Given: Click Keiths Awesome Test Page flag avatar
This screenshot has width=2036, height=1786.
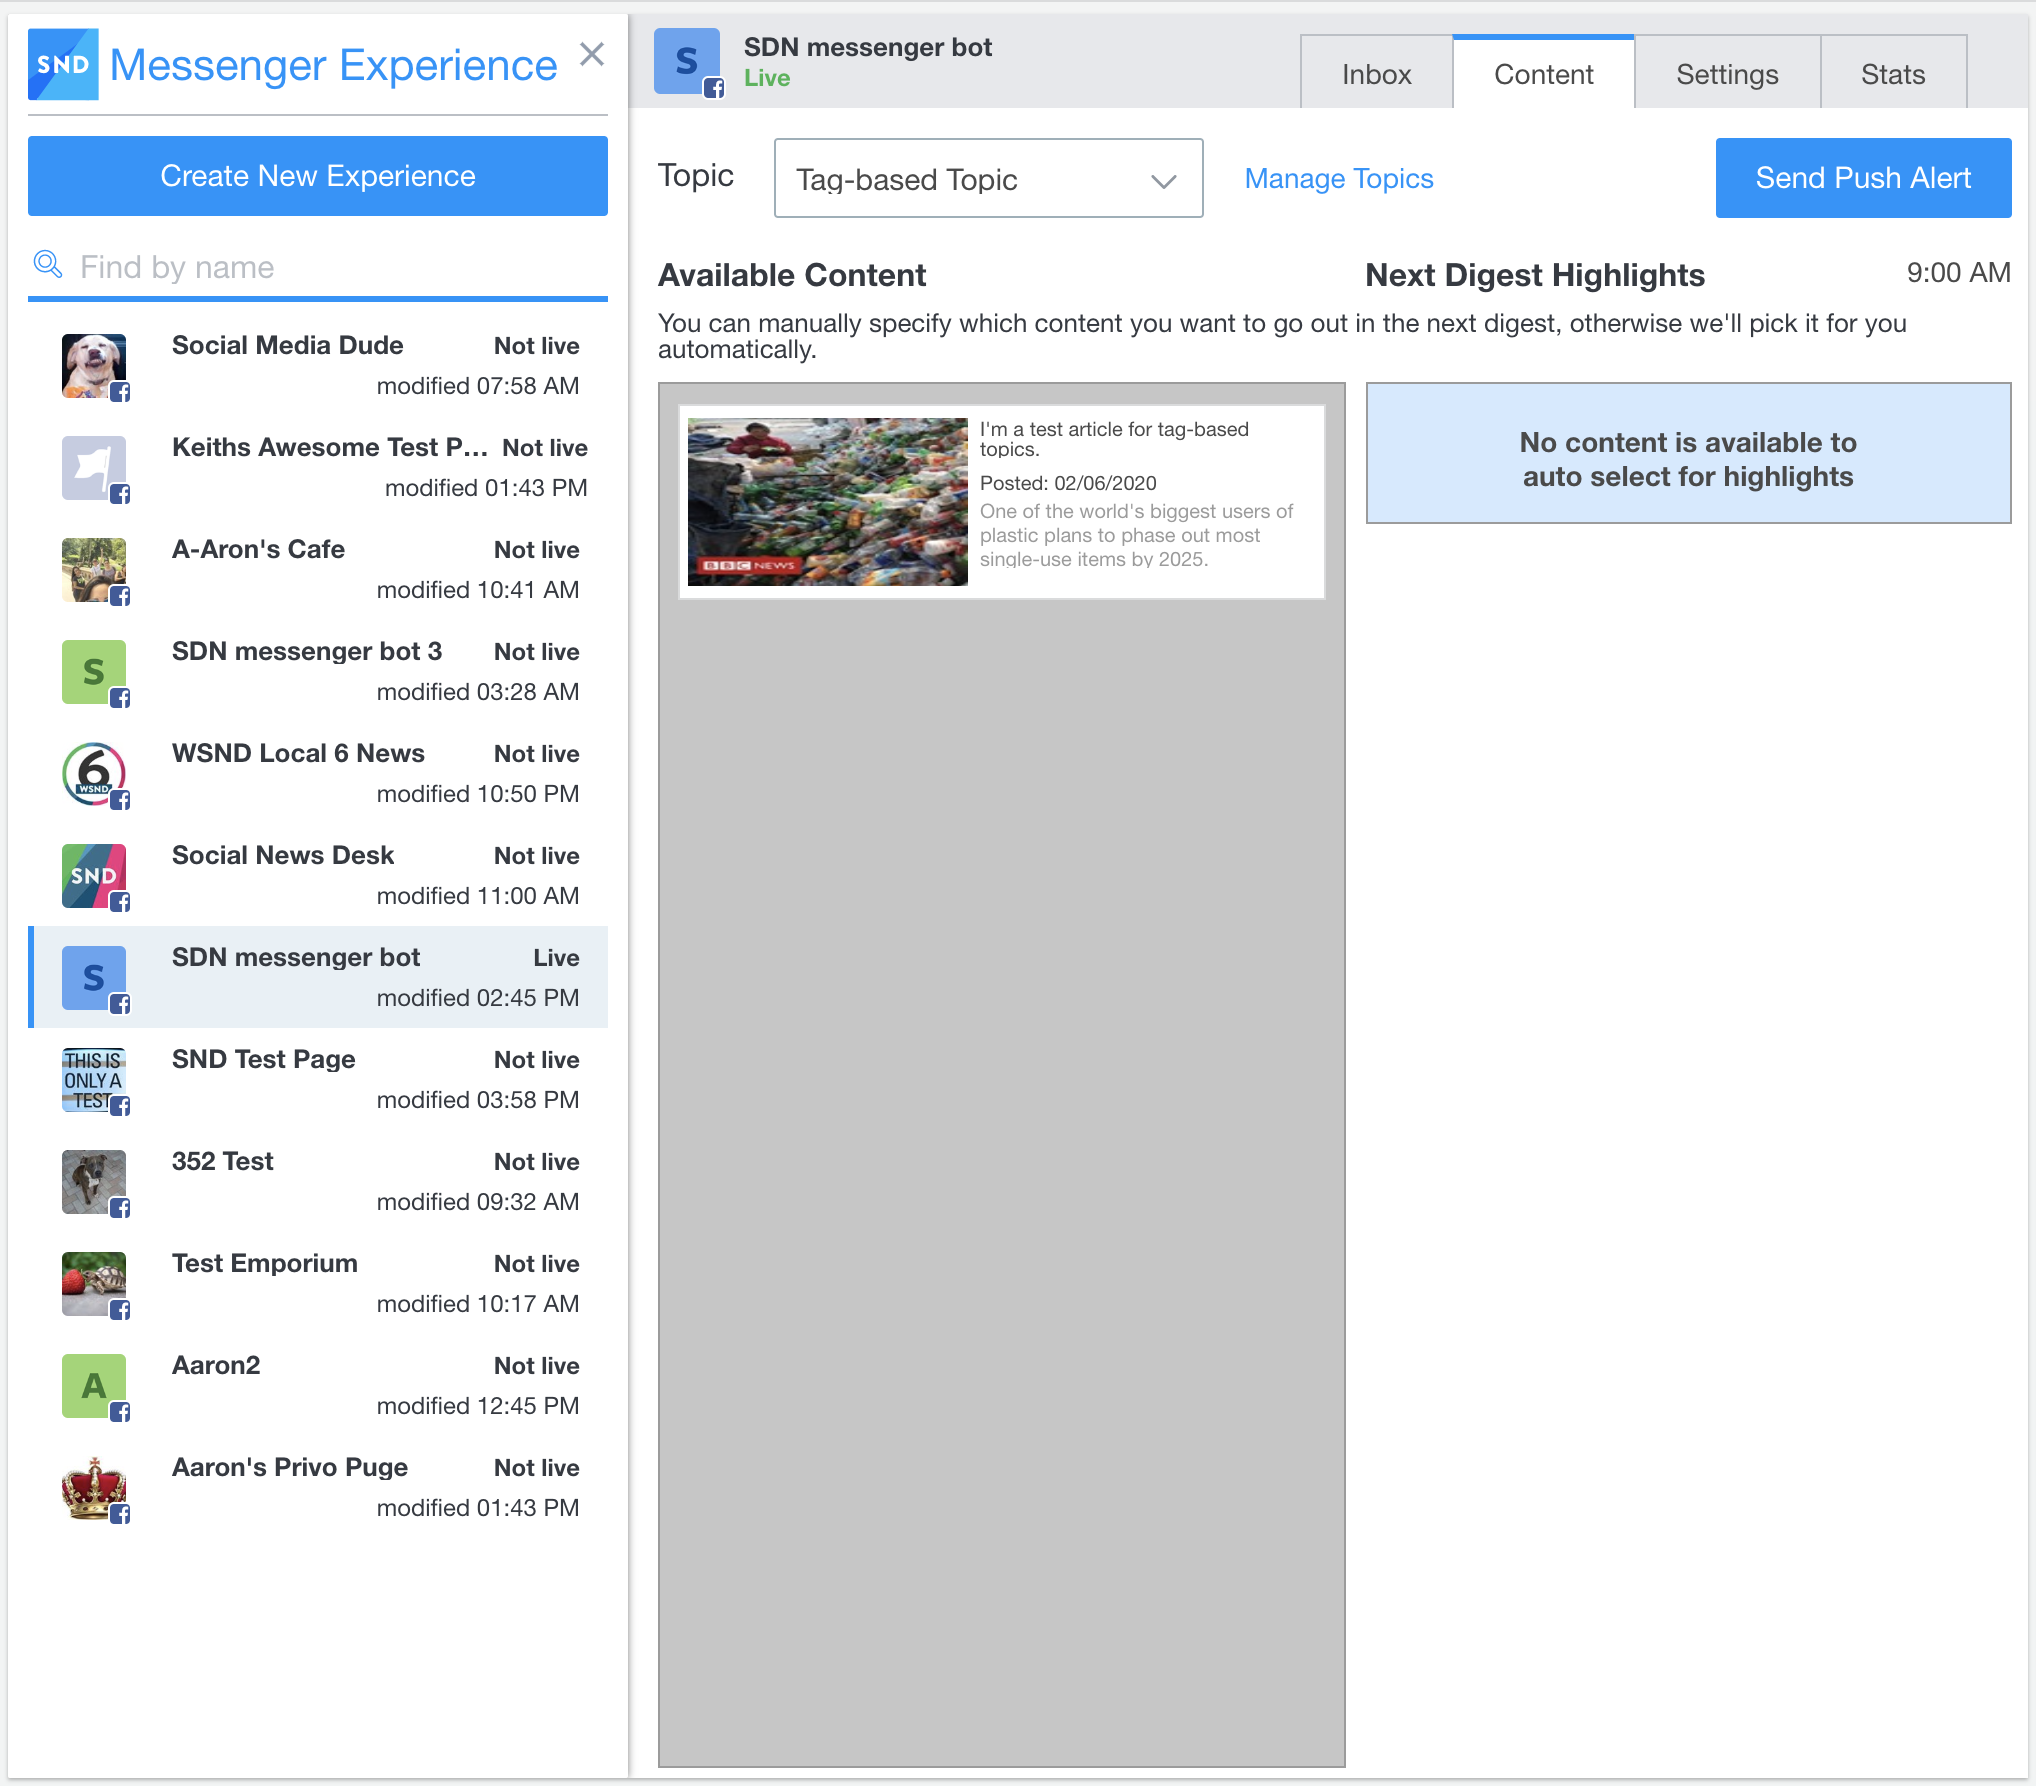Looking at the screenshot, I should [94, 468].
